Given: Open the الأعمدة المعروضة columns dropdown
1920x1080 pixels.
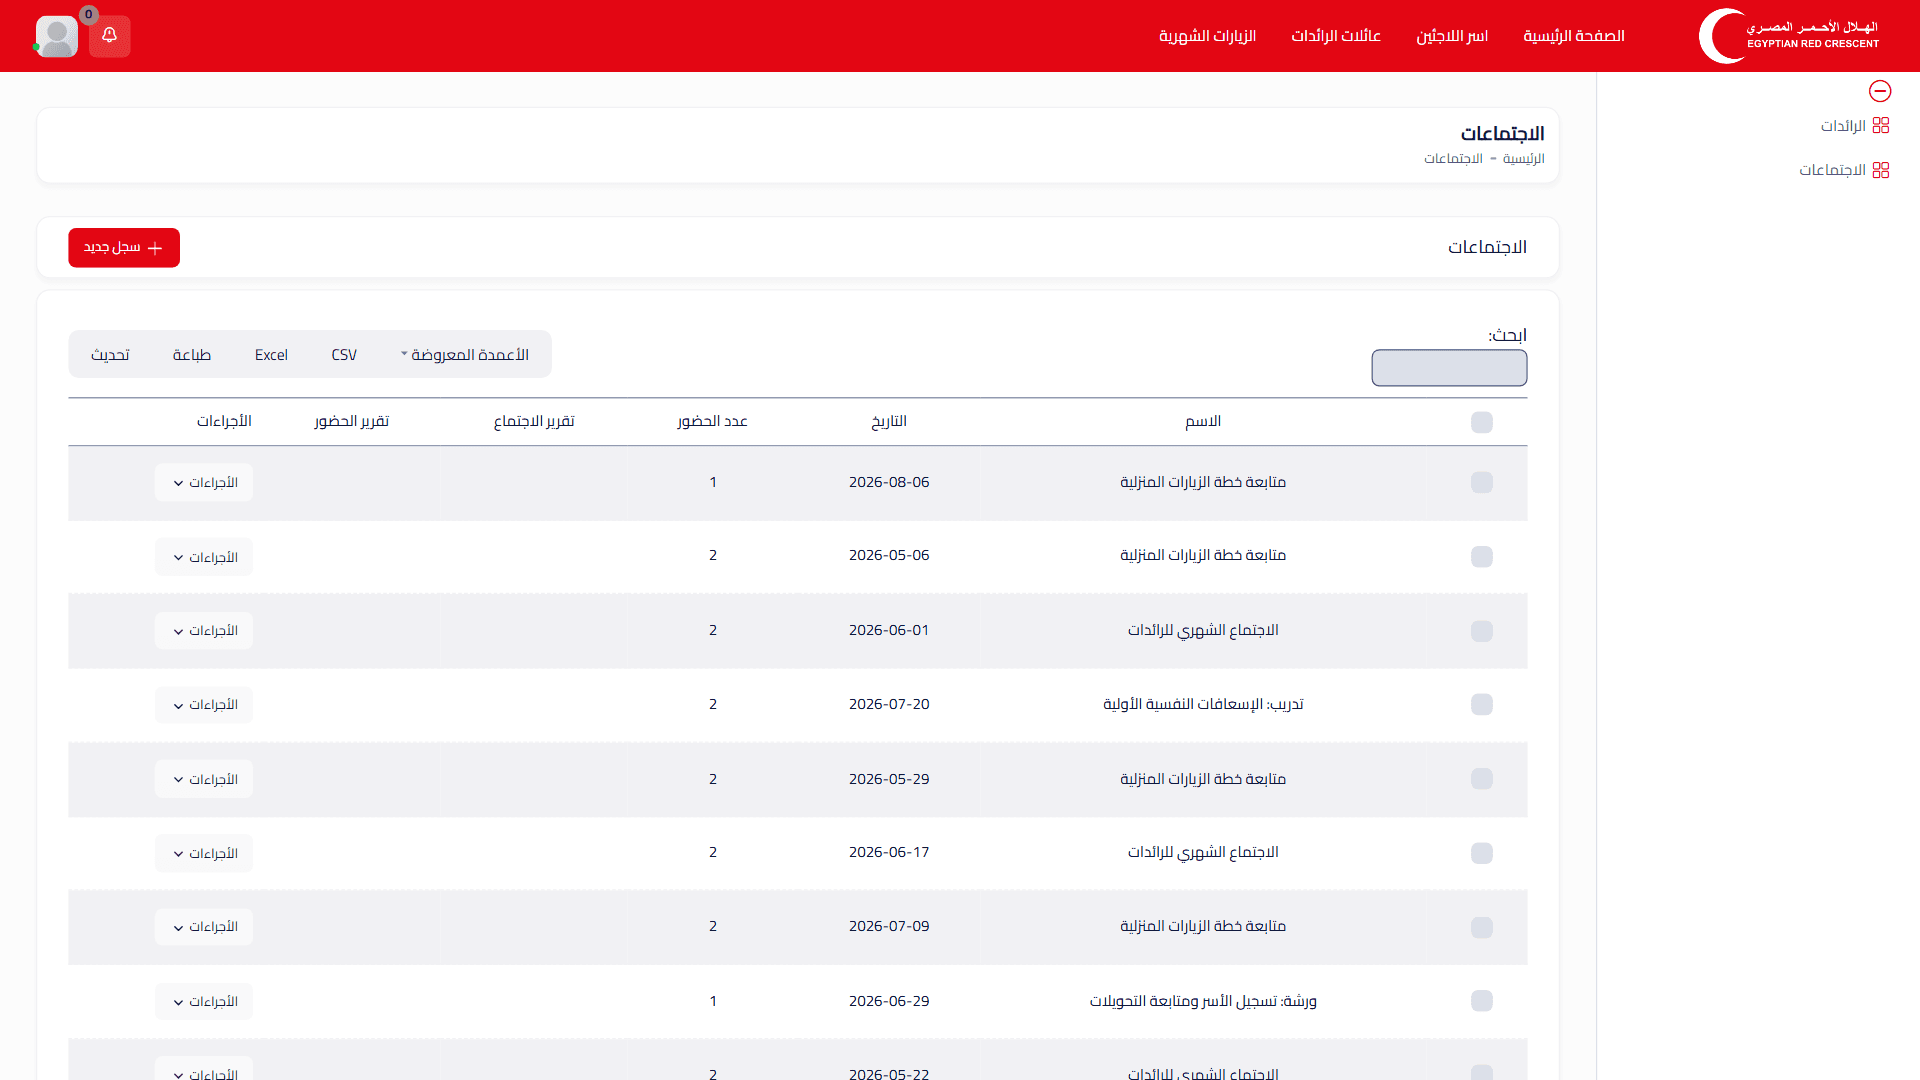Looking at the screenshot, I should click(x=465, y=355).
